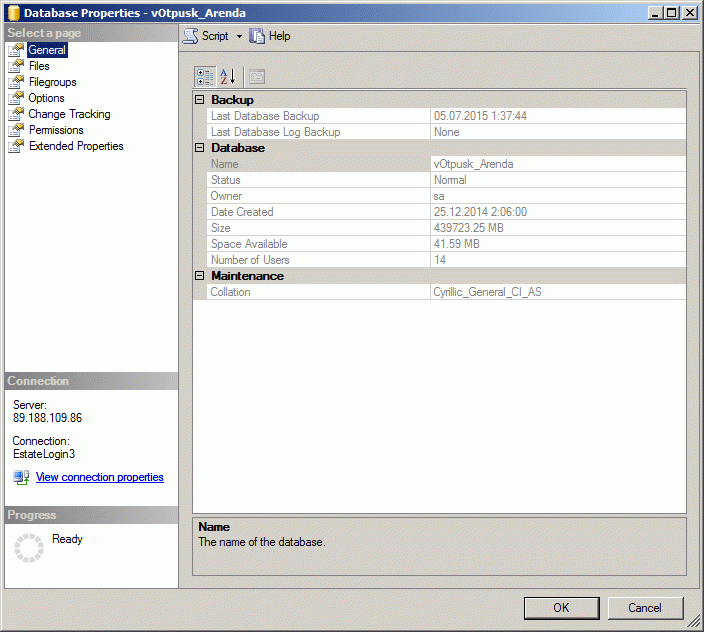Click the Ready progress spinner

(x=29, y=548)
